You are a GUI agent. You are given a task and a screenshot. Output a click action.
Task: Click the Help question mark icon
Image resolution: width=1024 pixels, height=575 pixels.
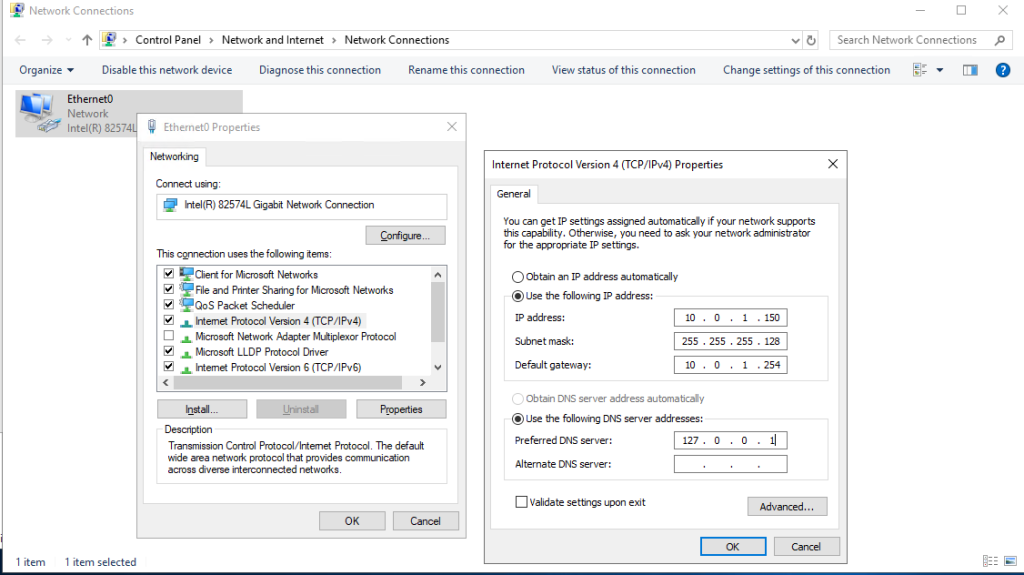click(1002, 70)
